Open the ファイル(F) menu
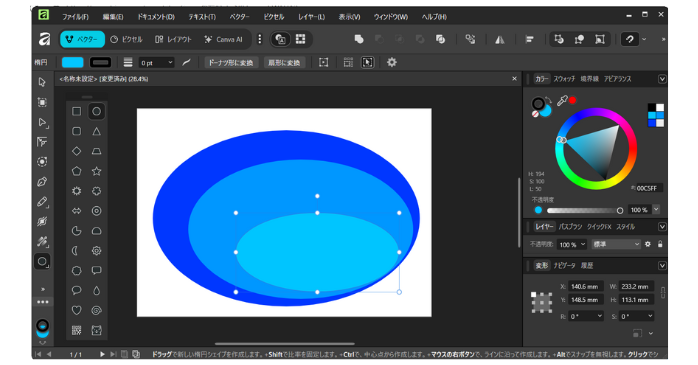This screenshot has width=698, height=365. pyautogui.click(x=75, y=17)
